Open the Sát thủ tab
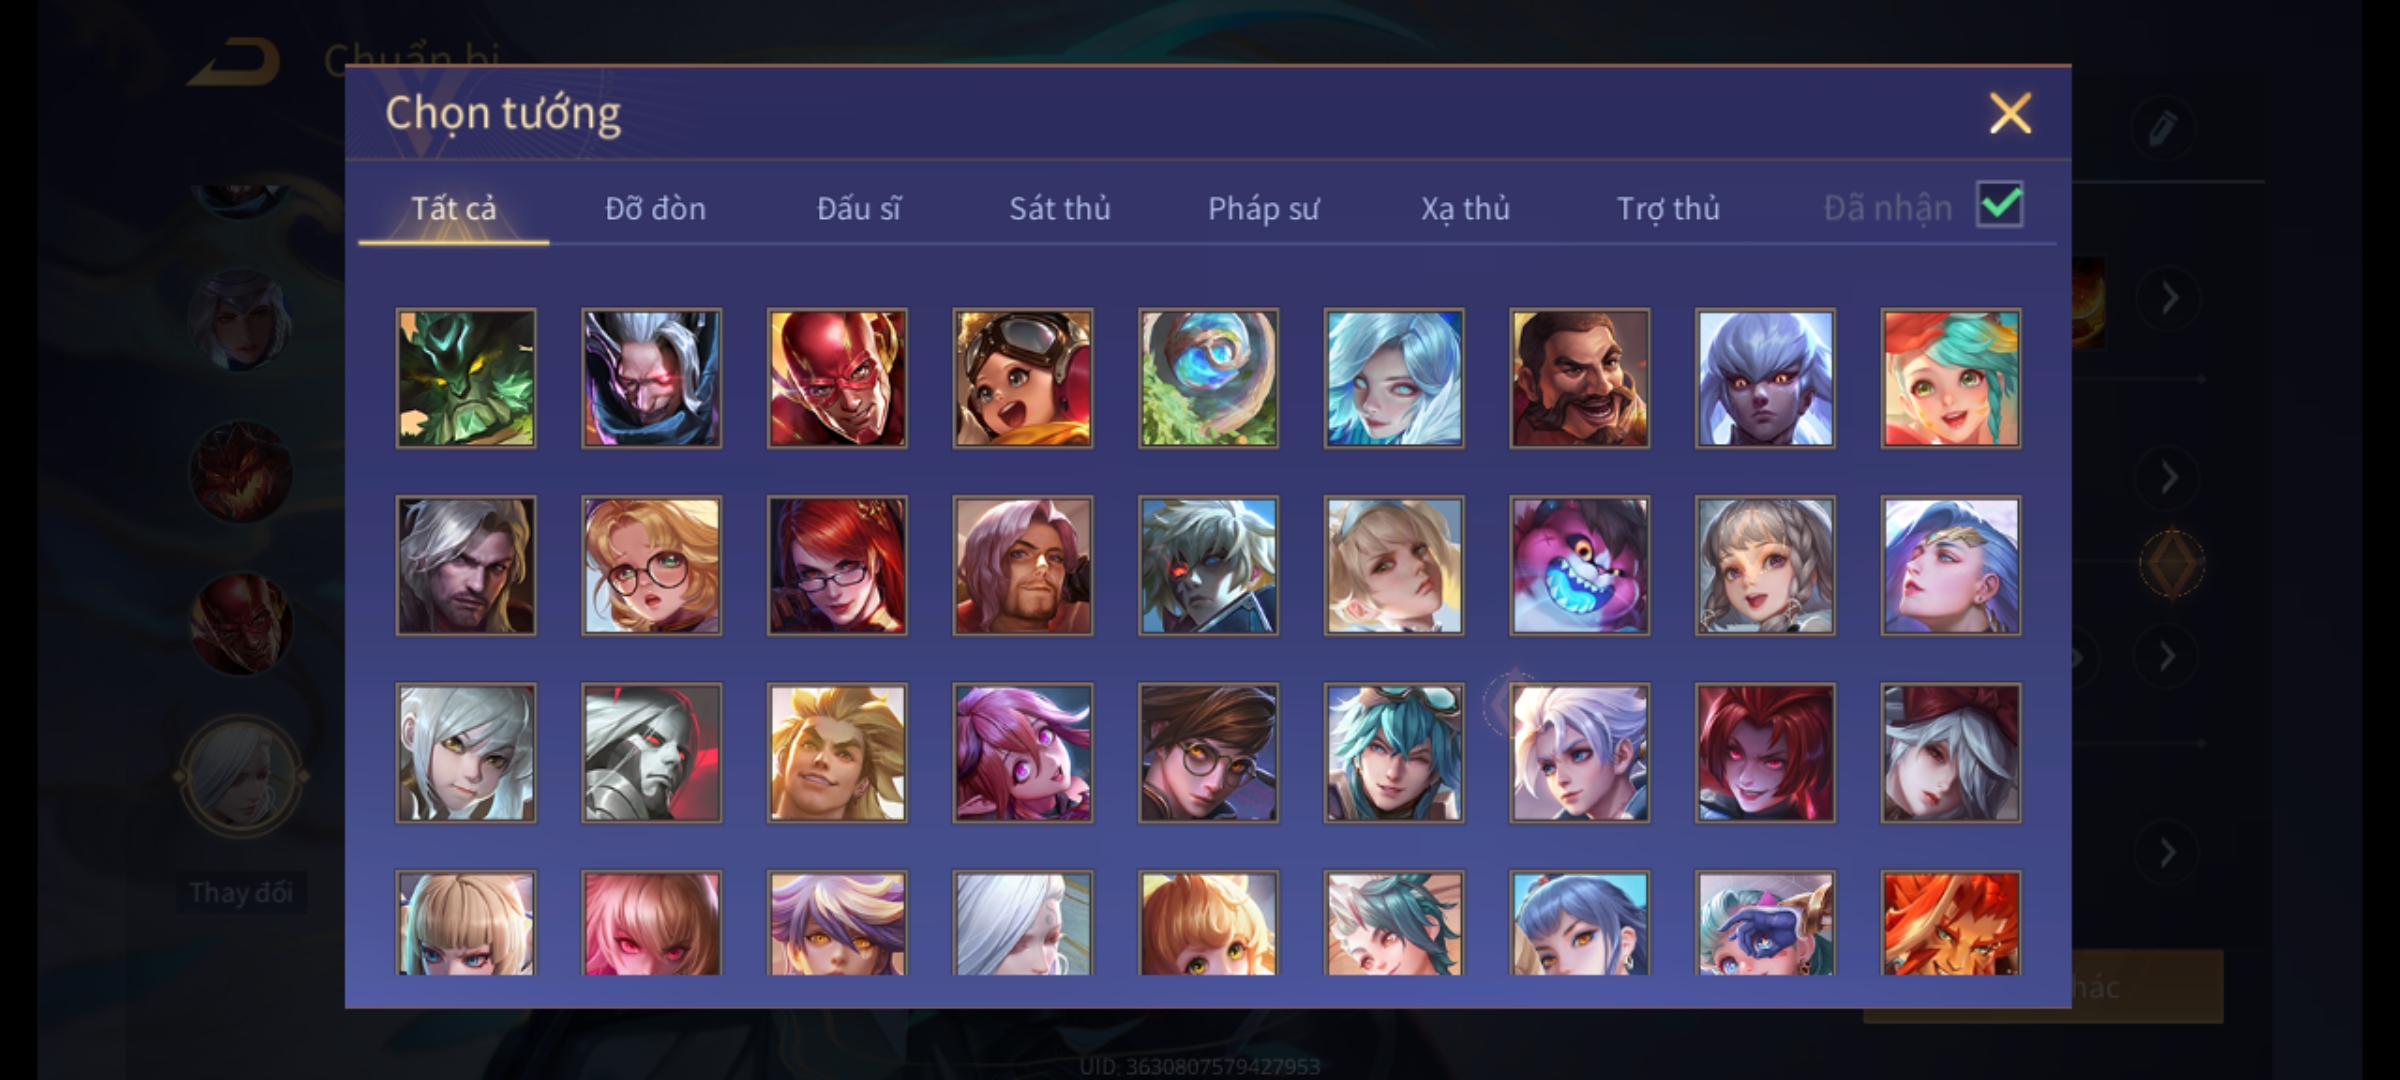Screen dimensions: 2400x1080 coord(1060,208)
